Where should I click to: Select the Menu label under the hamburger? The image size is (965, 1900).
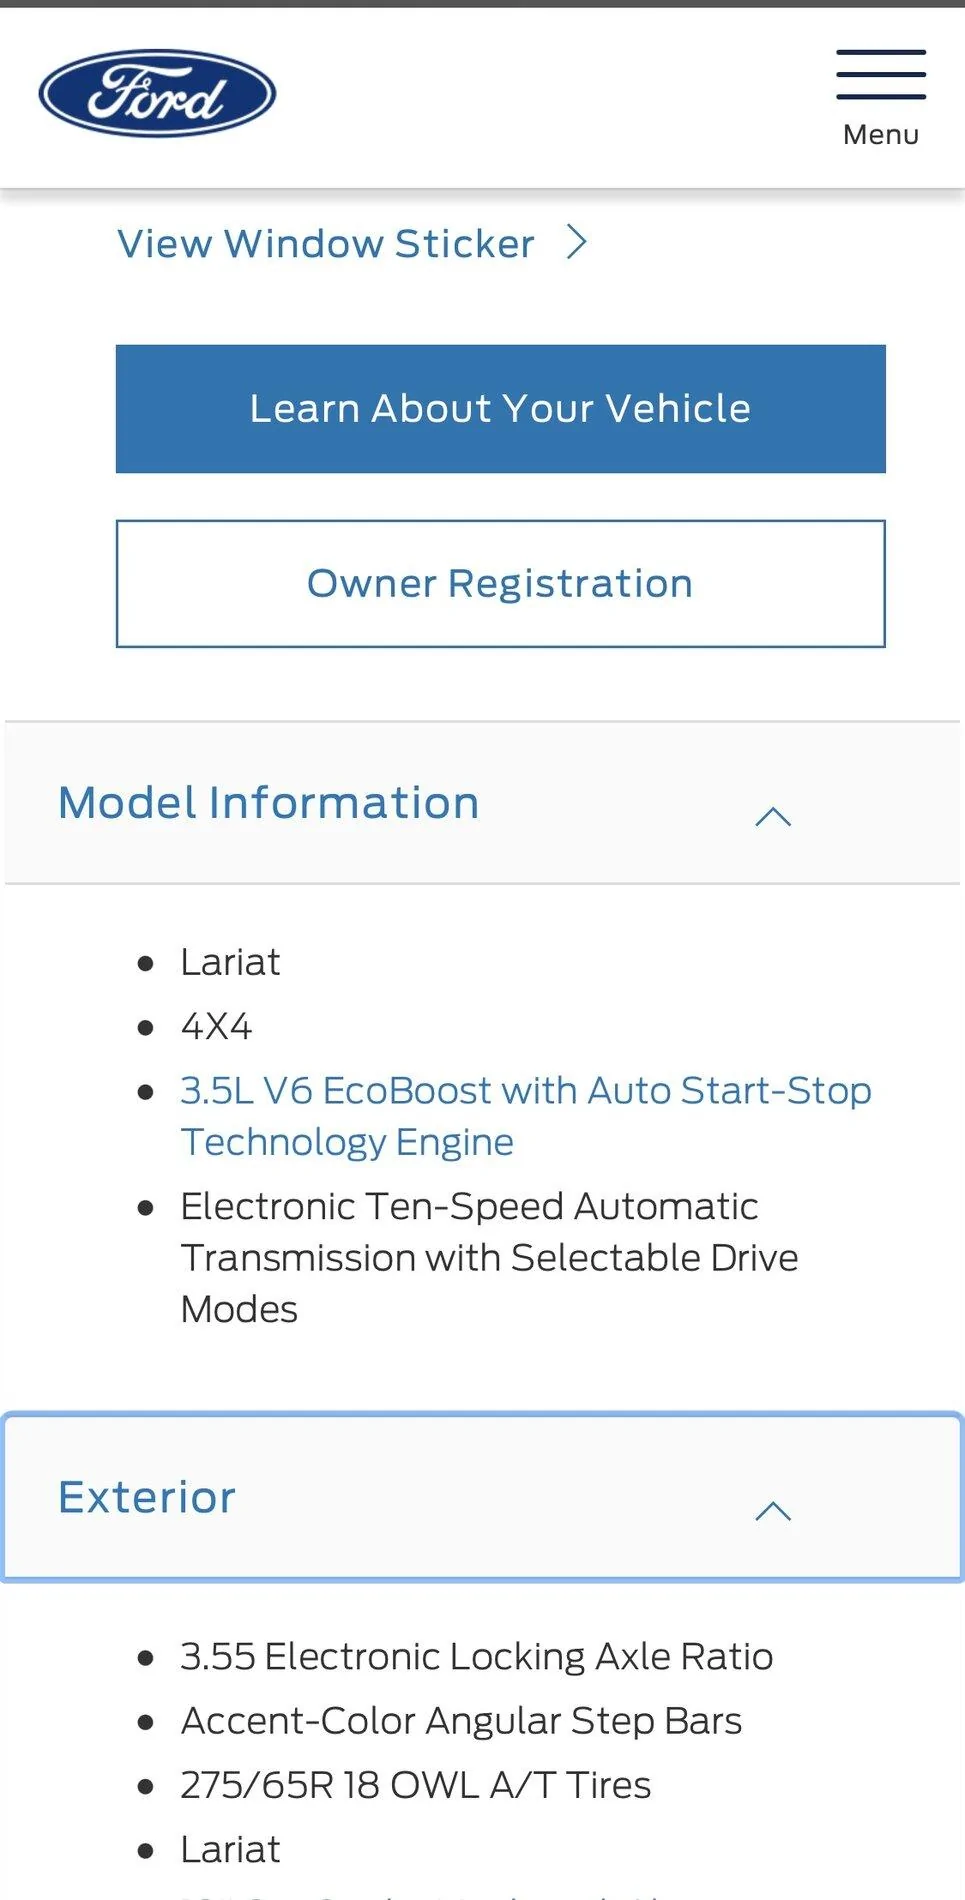[x=880, y=133]
